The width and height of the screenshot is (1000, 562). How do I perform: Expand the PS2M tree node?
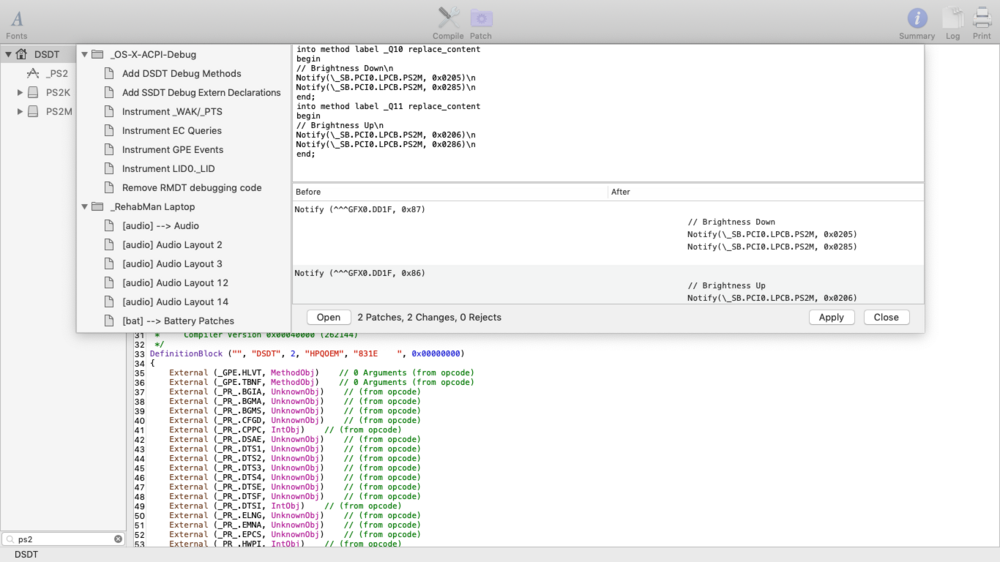[x=20, y=112]
